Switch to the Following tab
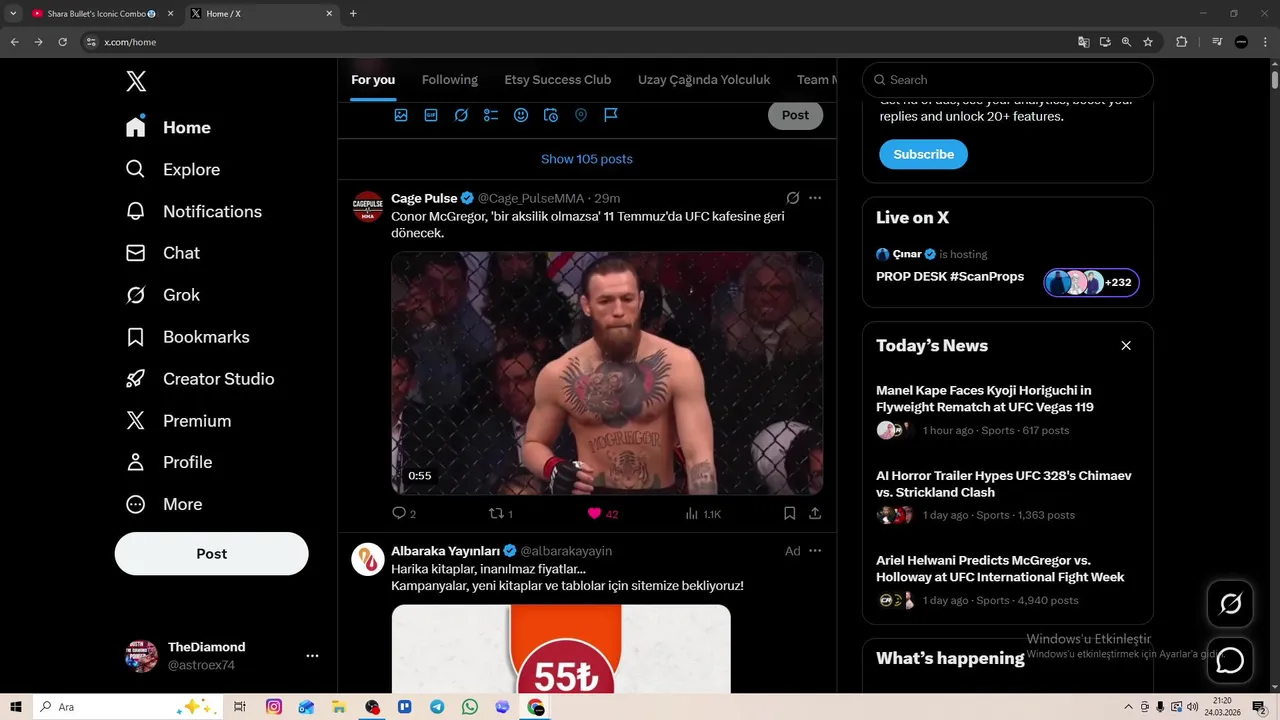The height and width of the screenshot is (720, 1280). (x=450, y=80)
